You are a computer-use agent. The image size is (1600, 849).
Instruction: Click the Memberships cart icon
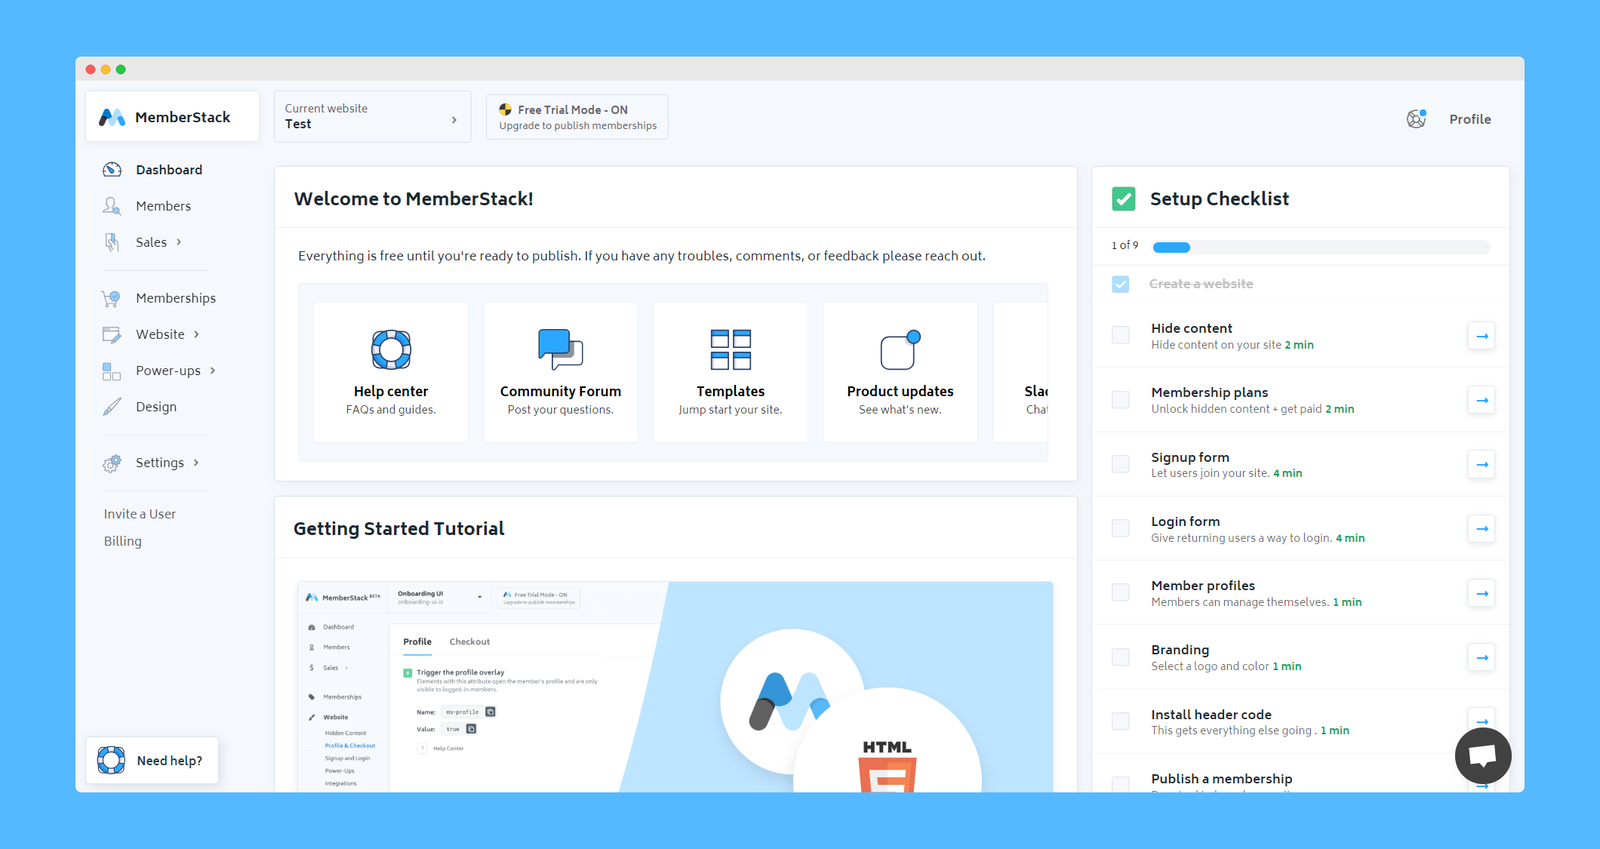point(112,298)
